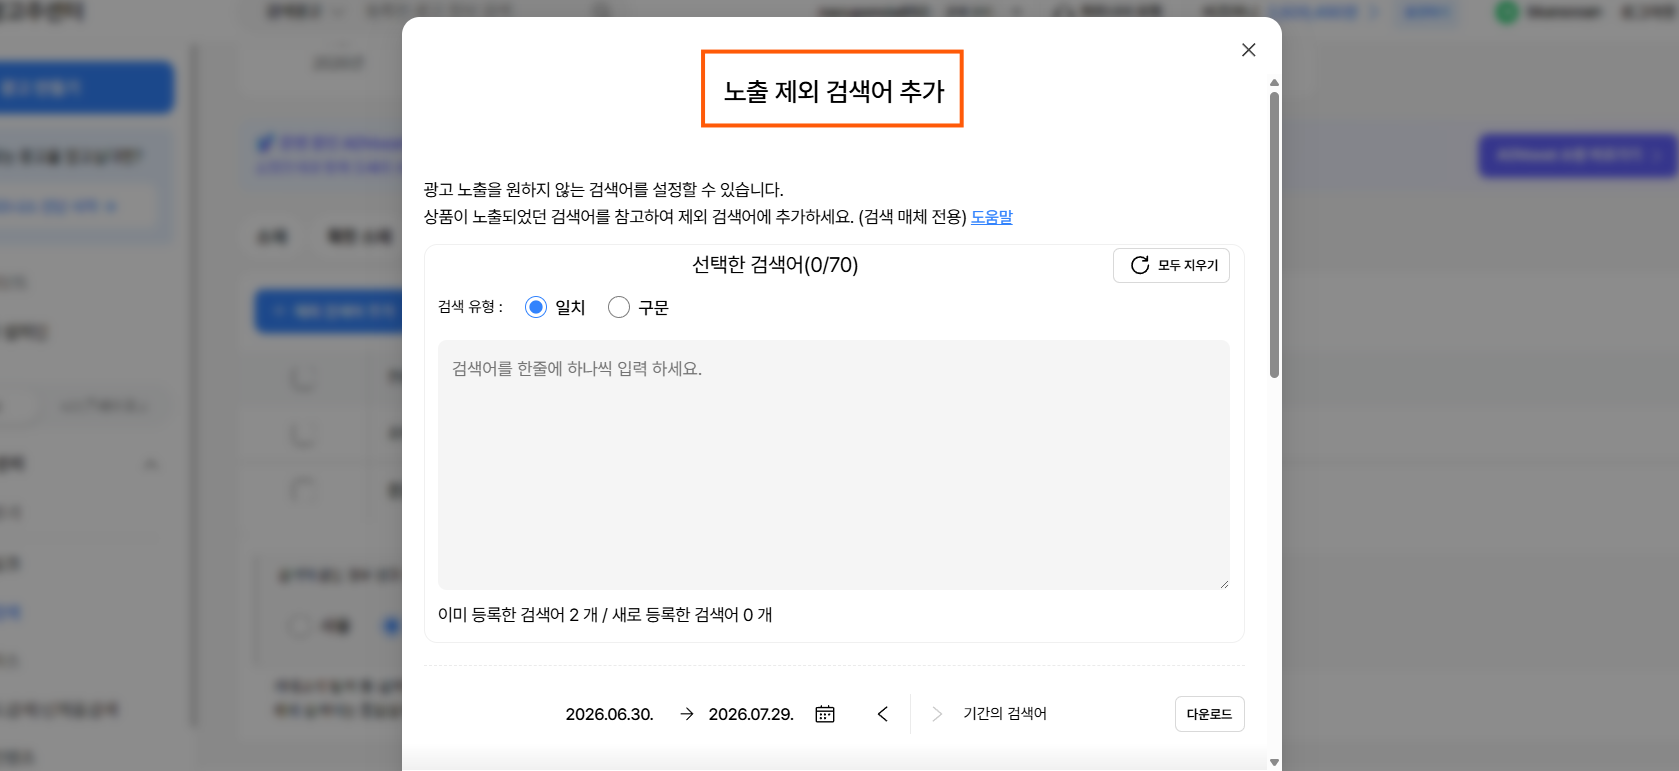Go to next period with right chevron

tap(937, 714)
